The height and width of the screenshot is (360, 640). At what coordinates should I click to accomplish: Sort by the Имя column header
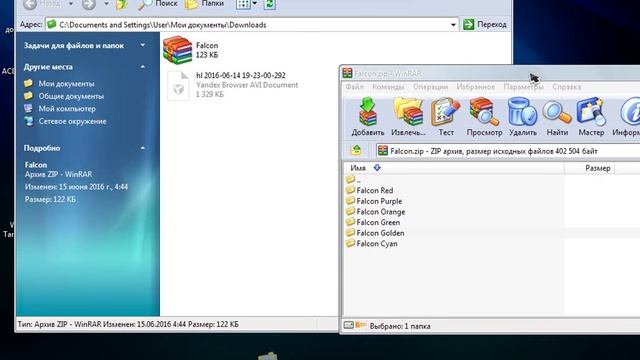[454, 168]
